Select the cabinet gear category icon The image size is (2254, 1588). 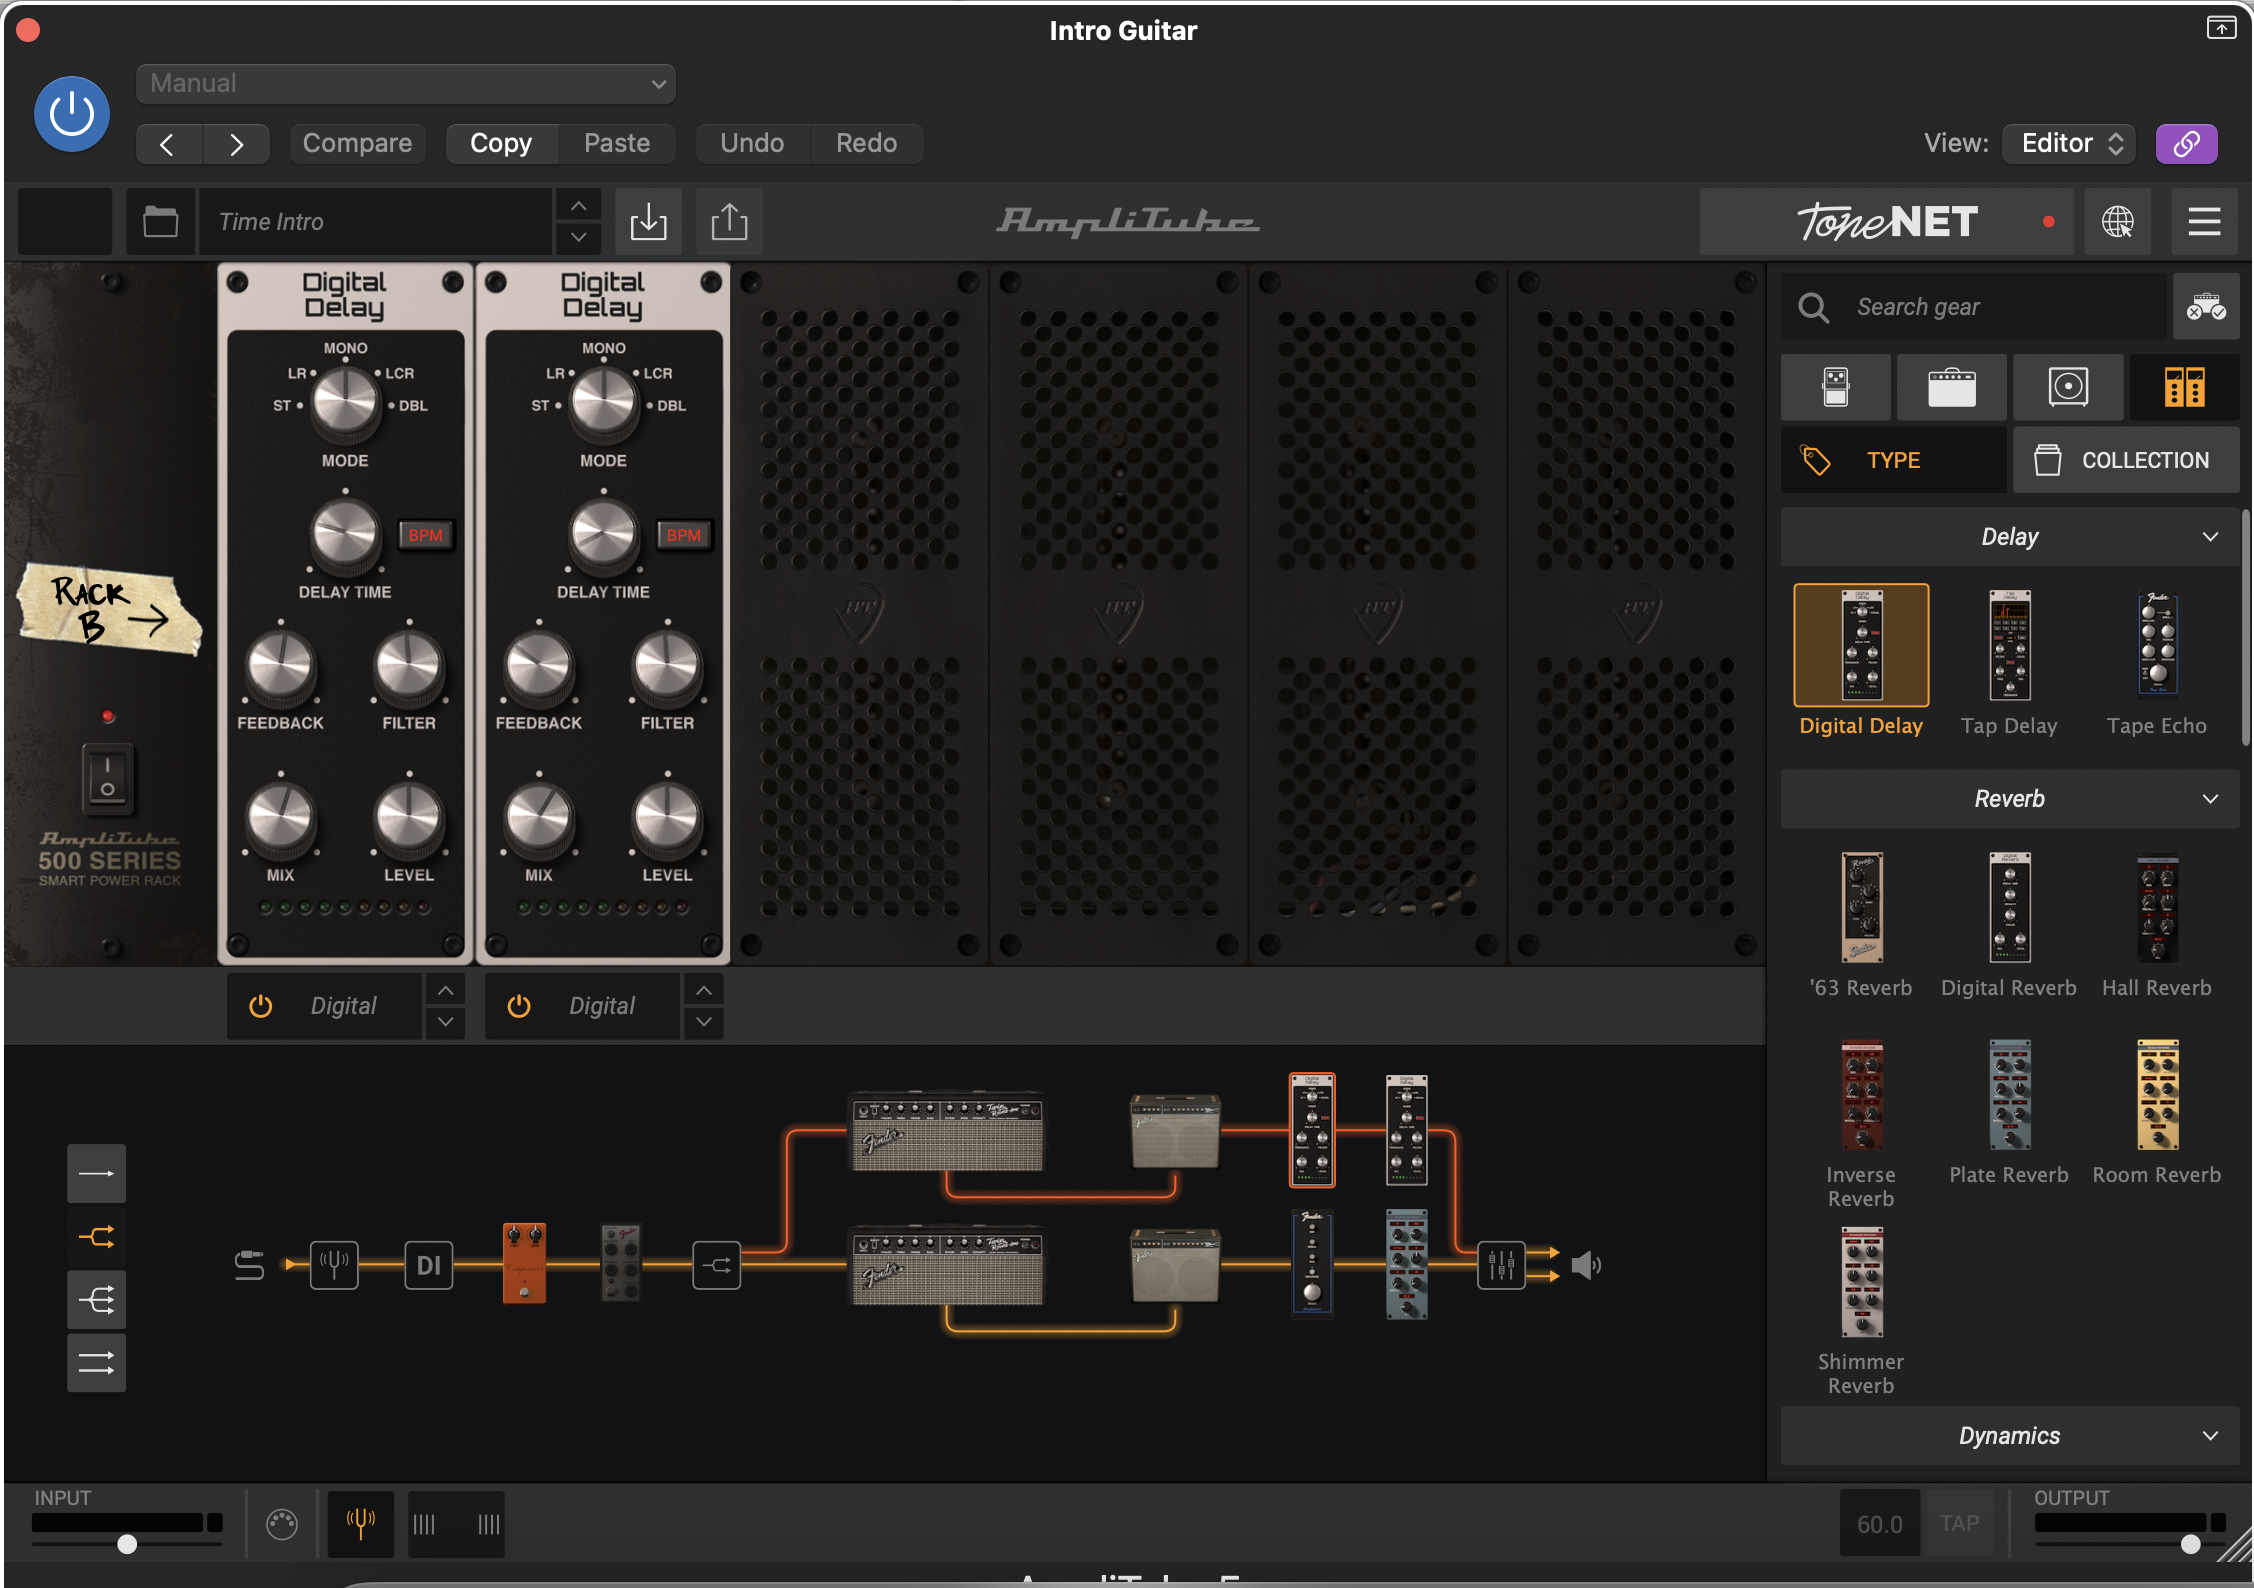click(x=2068, y=387)
